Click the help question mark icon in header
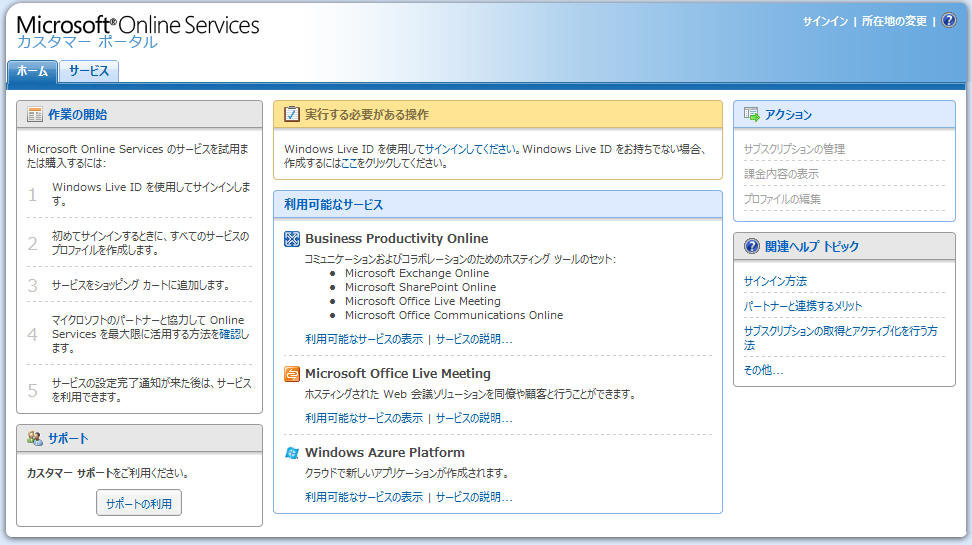The width and height of the screenshot is (972, 545). point(948,20)
